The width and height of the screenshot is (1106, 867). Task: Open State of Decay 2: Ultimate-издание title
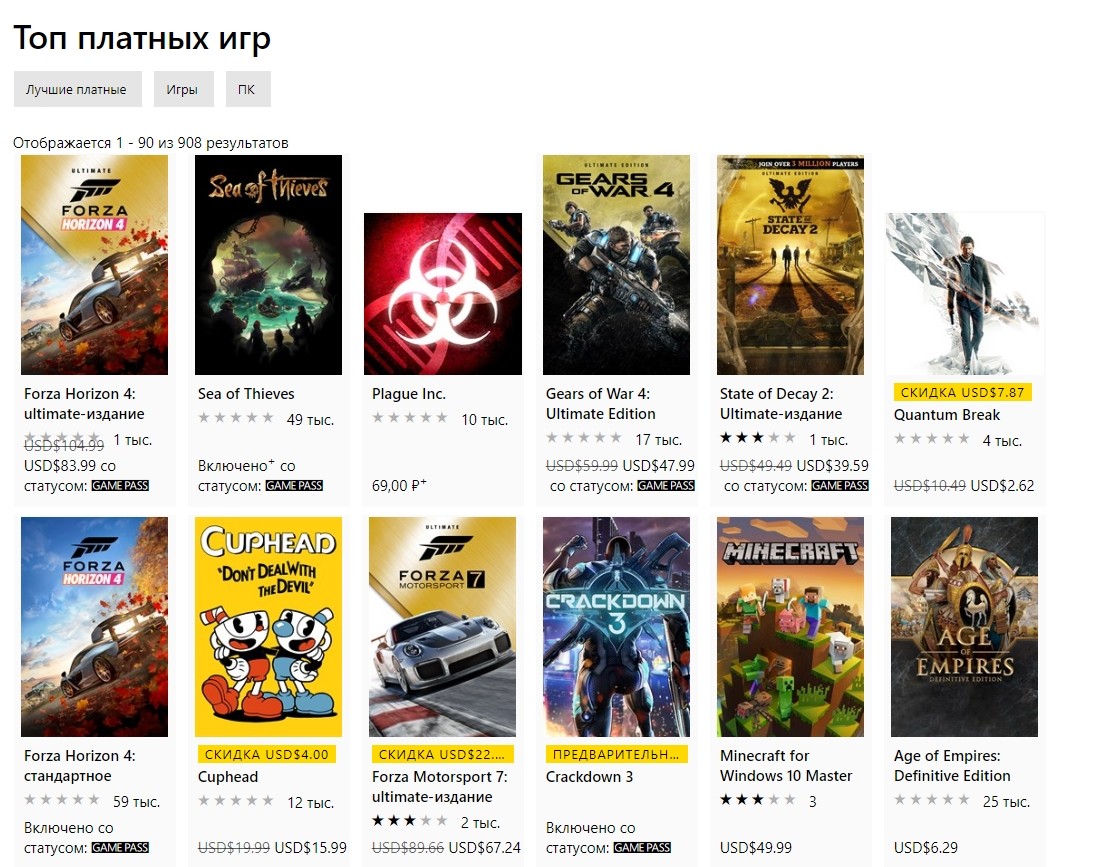781,404
